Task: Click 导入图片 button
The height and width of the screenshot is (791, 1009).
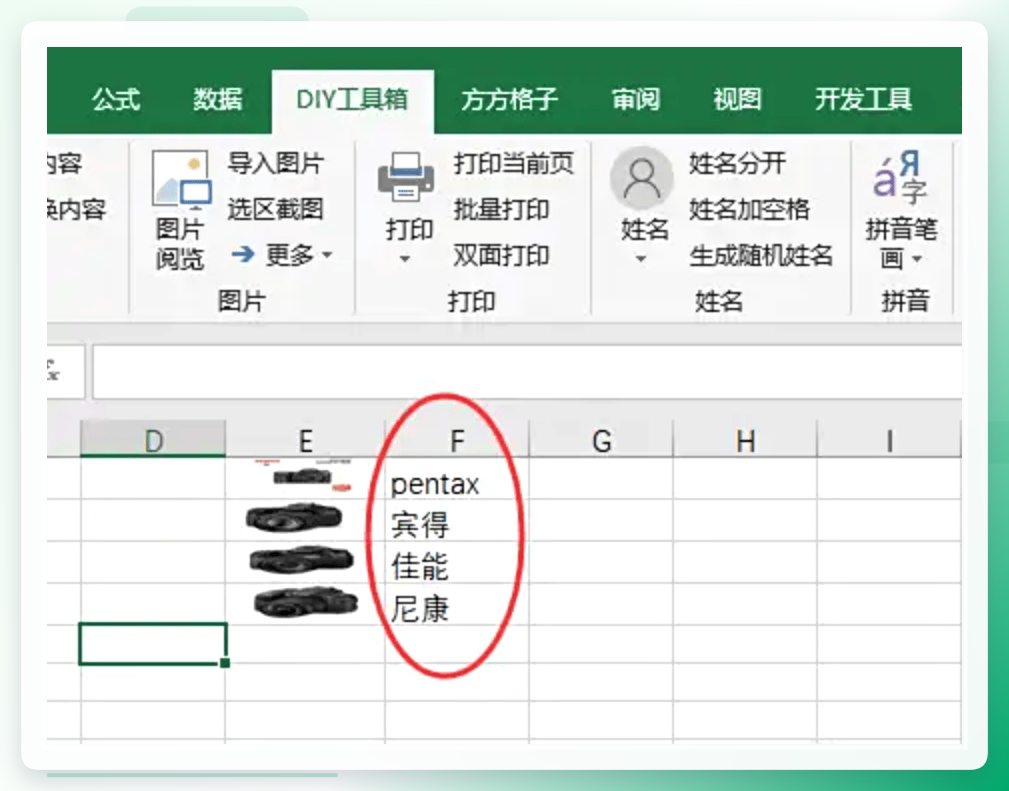Action: 275,163
